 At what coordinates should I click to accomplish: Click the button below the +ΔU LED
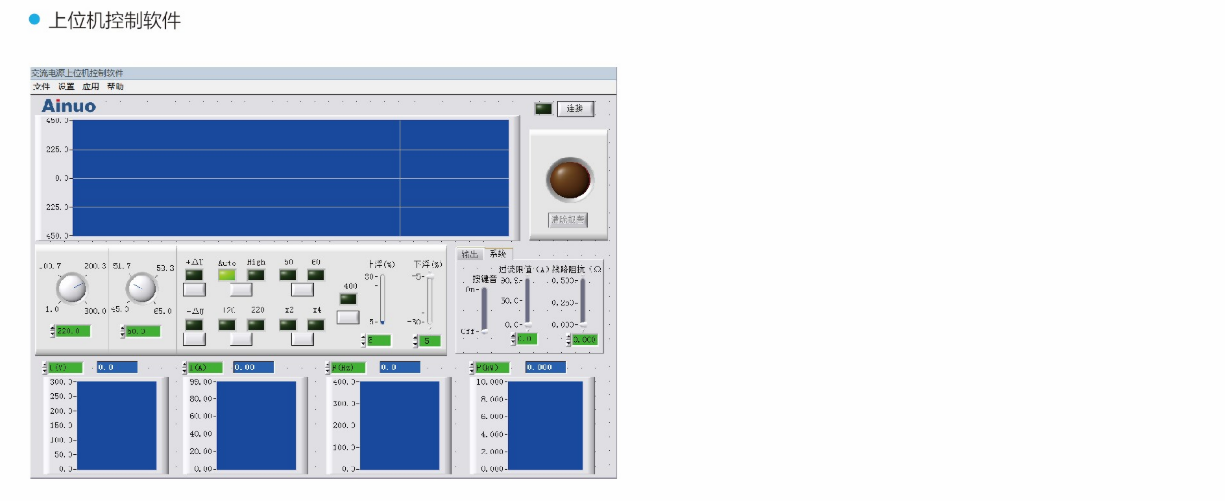pos(194,290)
